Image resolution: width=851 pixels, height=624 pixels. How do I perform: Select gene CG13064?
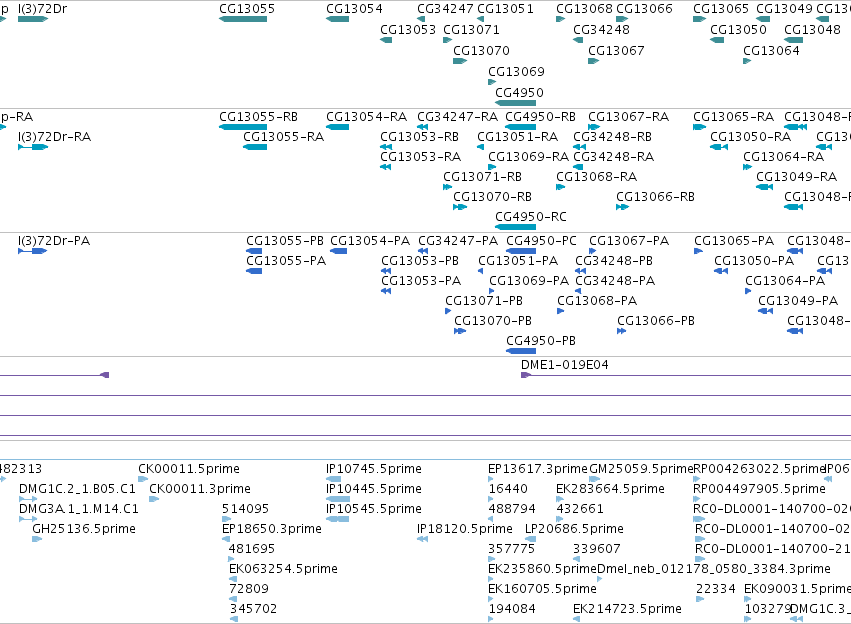point(747,61)
